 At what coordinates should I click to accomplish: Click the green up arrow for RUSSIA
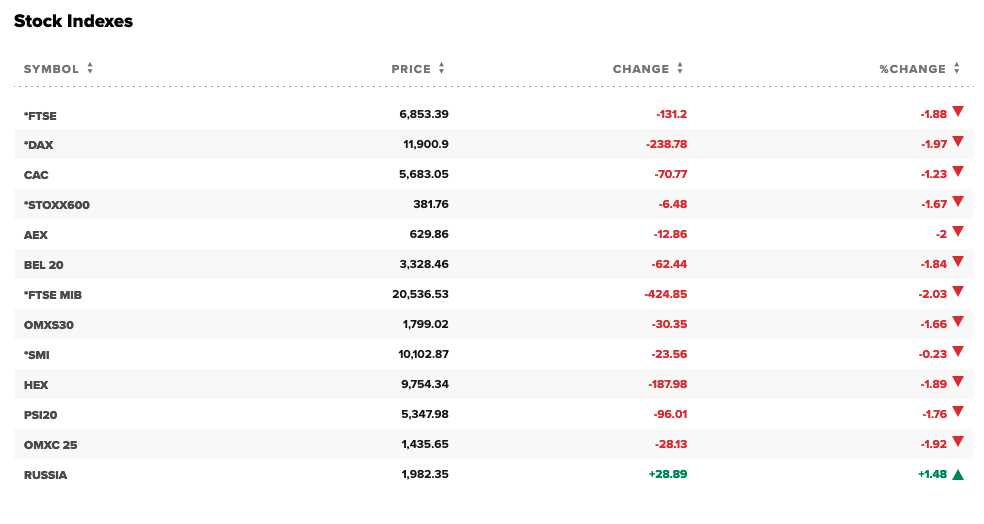957,475
